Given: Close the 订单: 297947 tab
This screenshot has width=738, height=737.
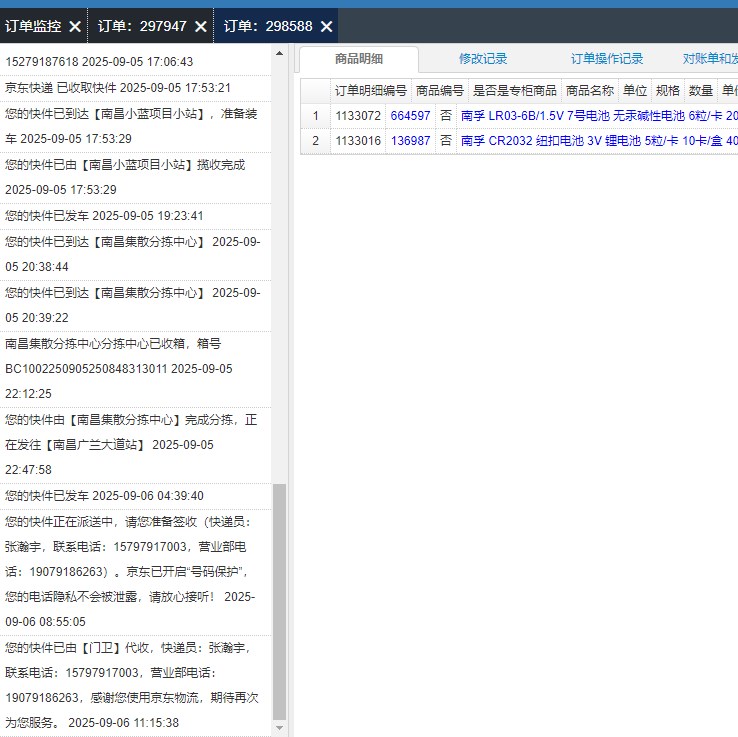Looking at the screenshot, I should coord(200,26).
